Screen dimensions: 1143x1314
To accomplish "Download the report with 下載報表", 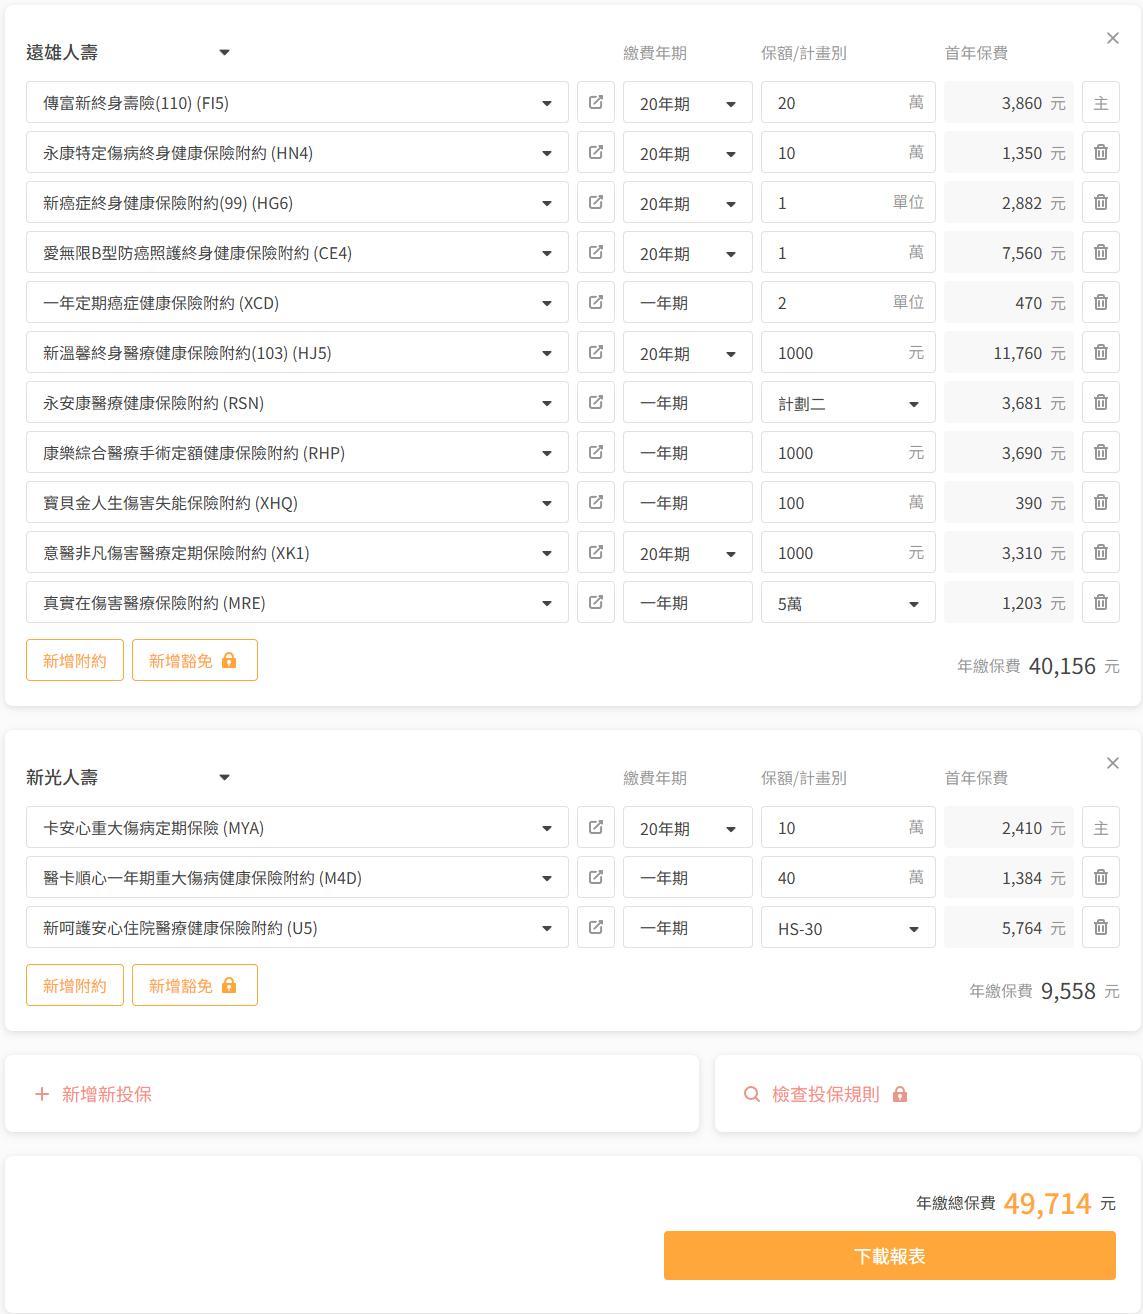I will pyautogui.click(x=890, y=1255).
